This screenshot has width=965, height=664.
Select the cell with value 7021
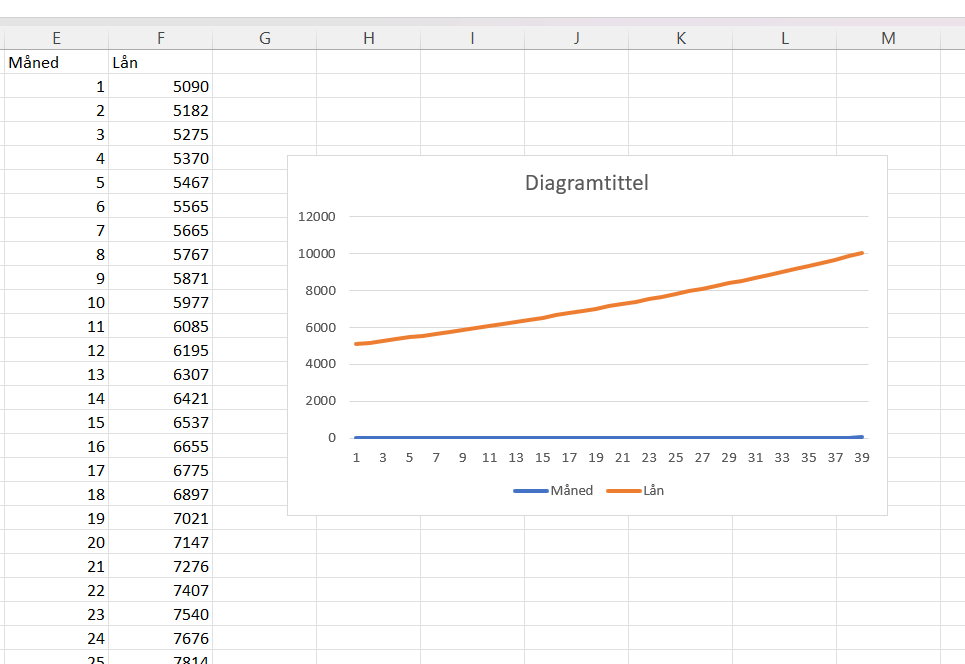[160, 518]
